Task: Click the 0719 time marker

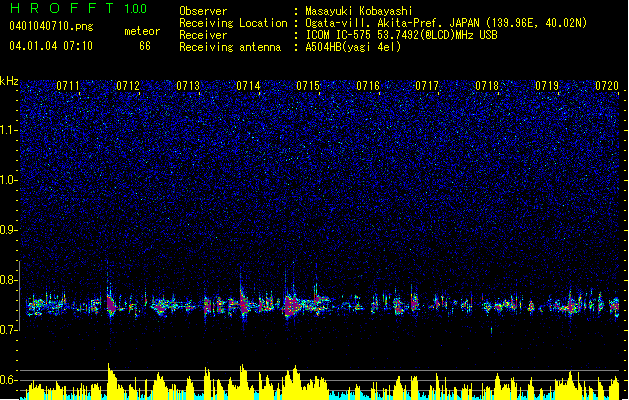Action: tap(547, 86)
